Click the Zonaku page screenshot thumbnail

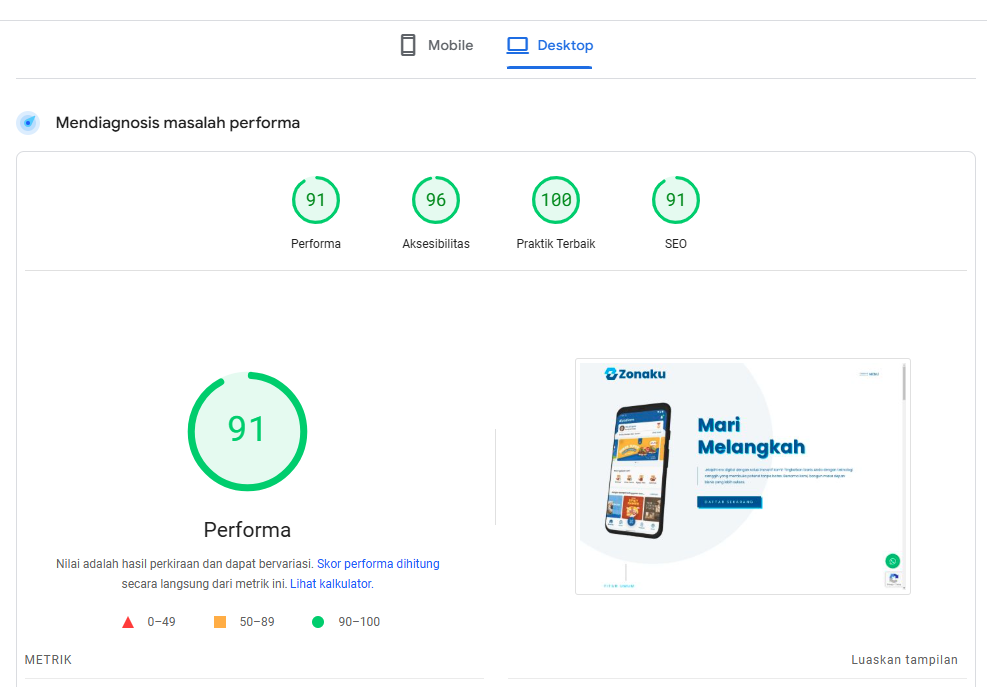743,477
